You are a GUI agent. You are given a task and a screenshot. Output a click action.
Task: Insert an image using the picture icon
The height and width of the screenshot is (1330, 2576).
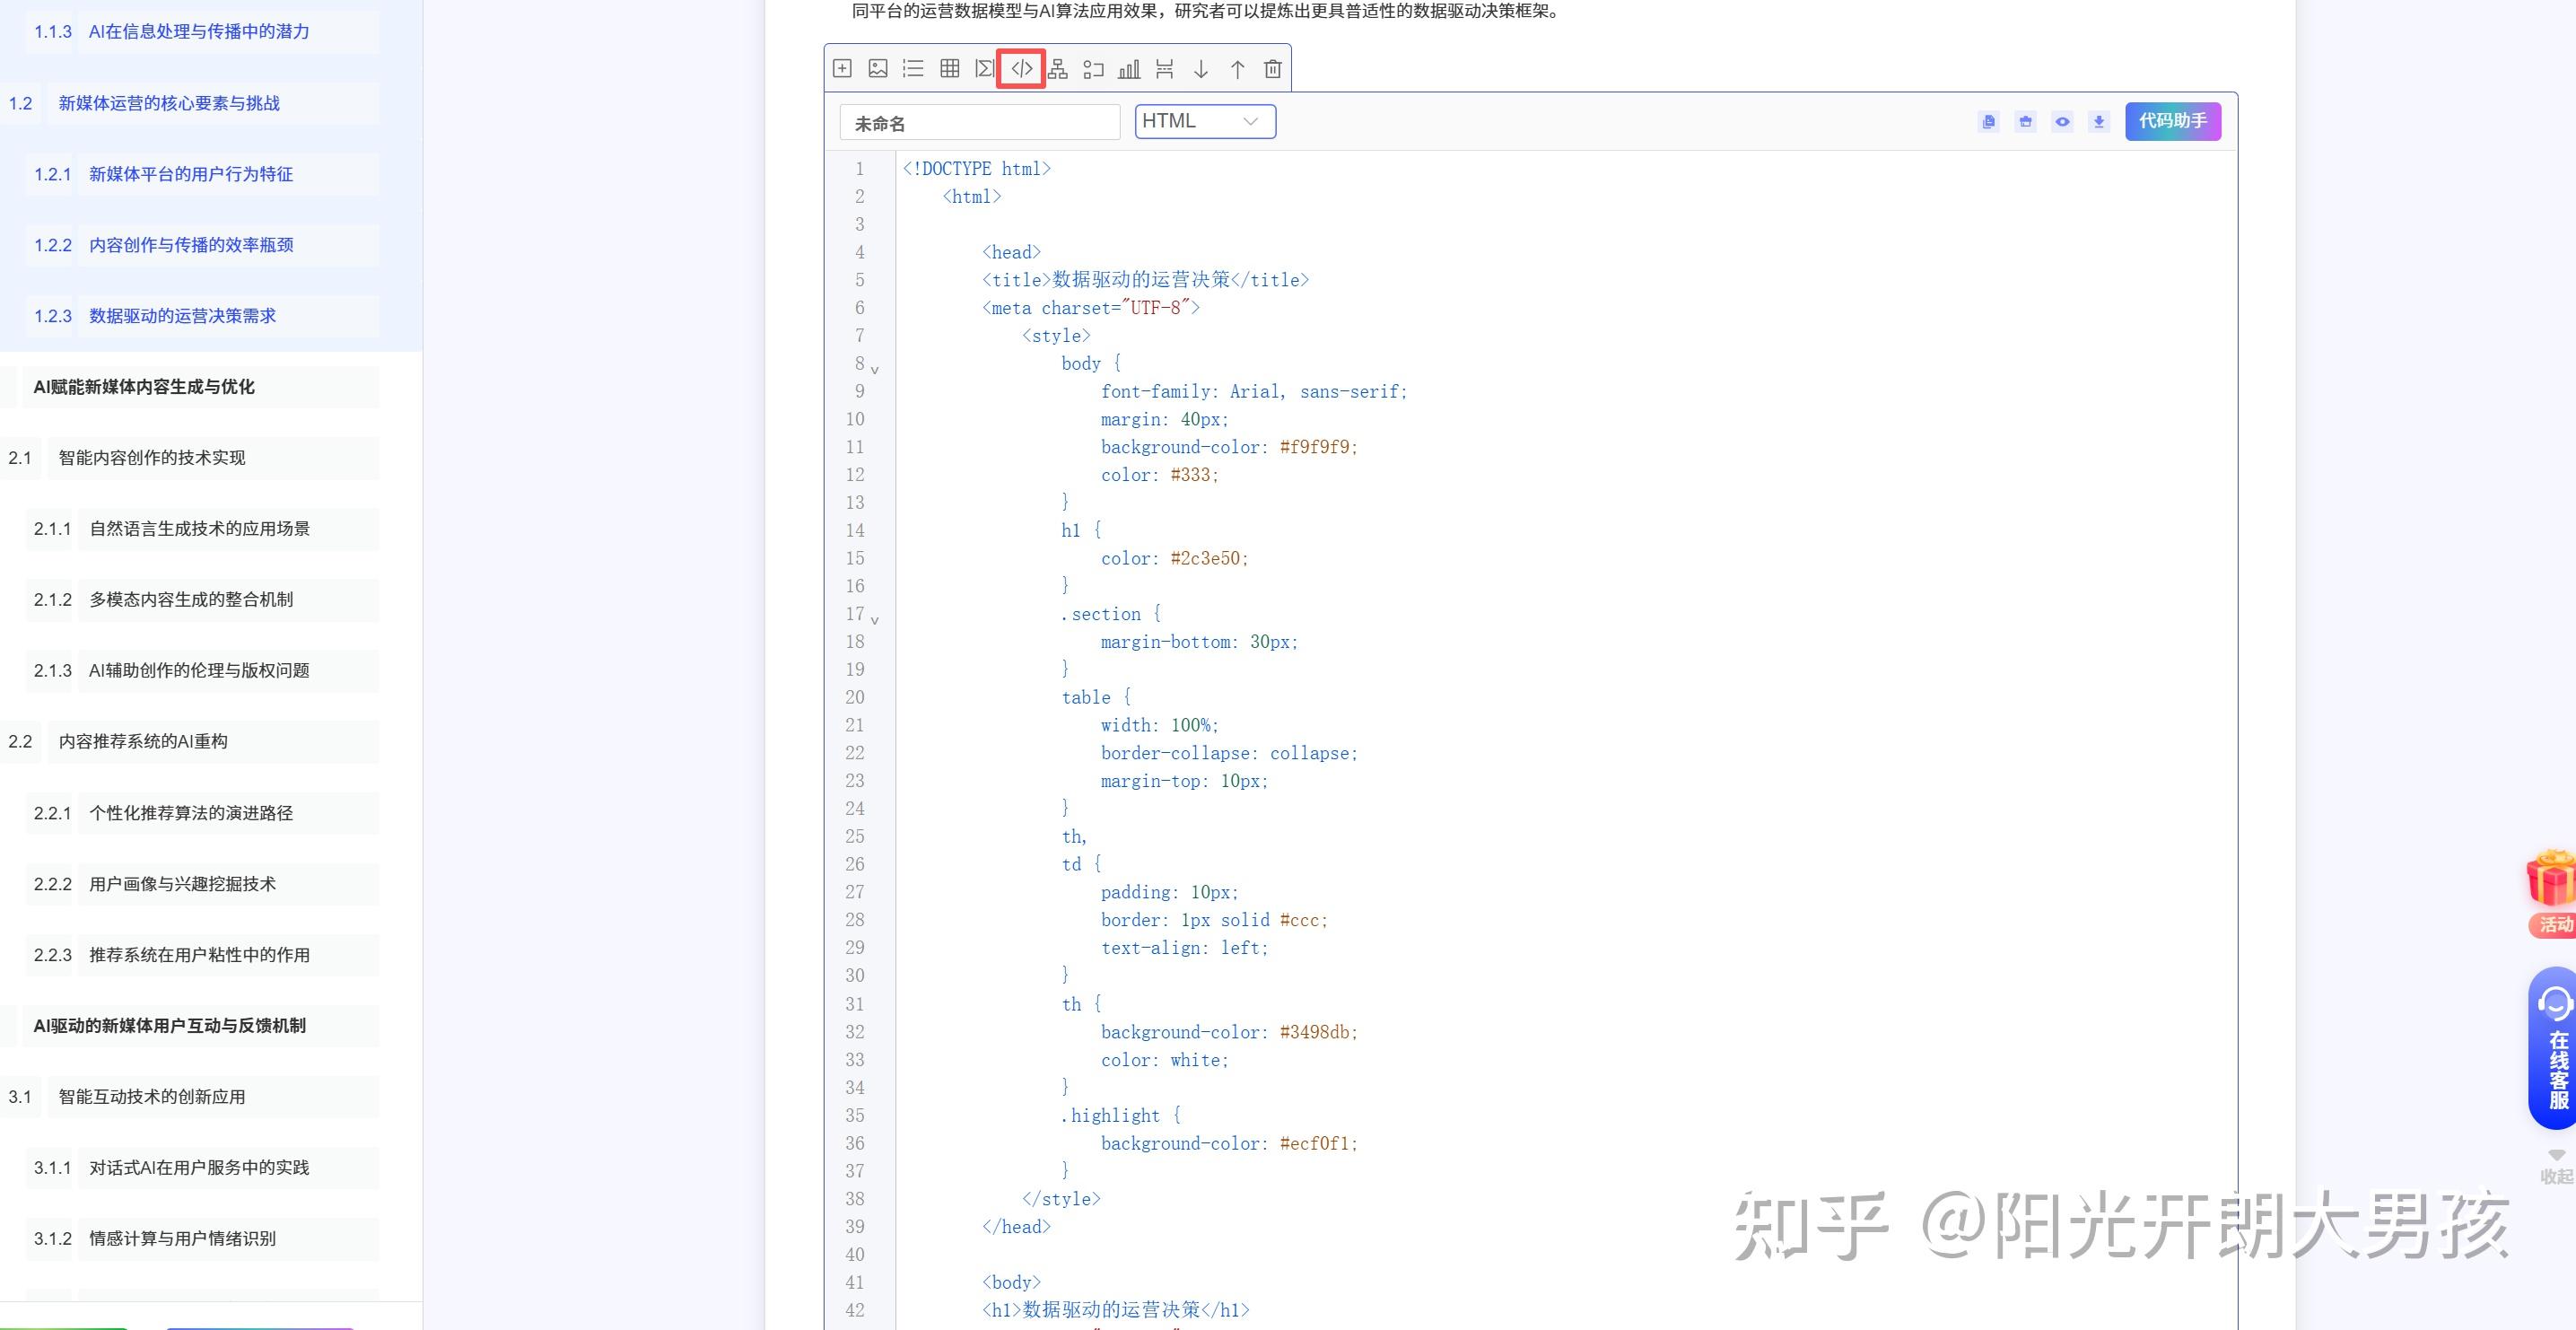878,69
